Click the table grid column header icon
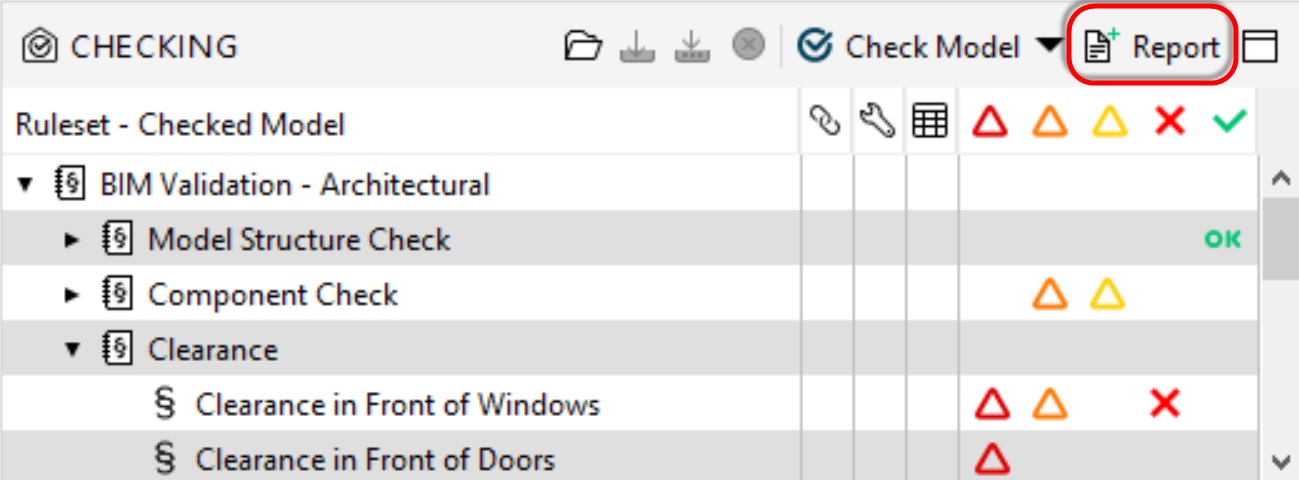 click(x=930, y=124)
